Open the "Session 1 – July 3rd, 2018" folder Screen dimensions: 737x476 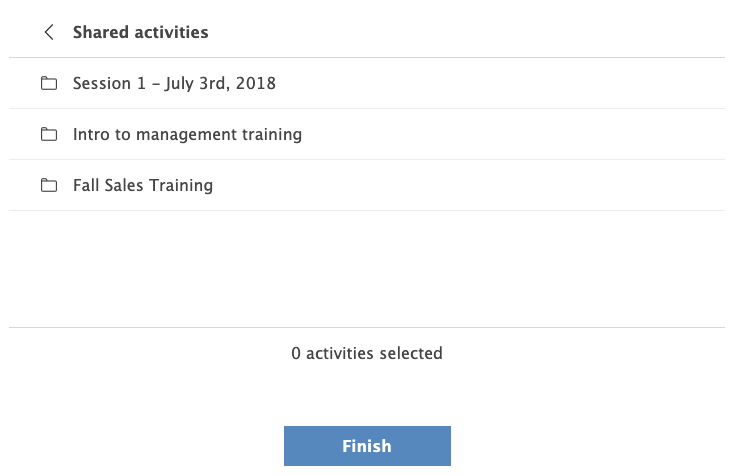coord(174,84)
